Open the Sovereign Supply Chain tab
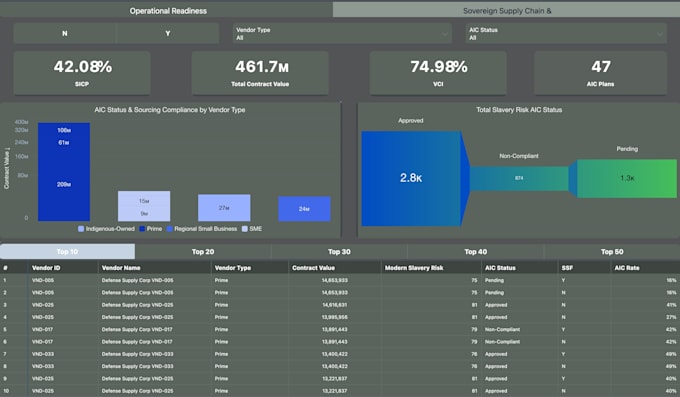Screen dimensions: 680x397 click(x=507, y=10)
